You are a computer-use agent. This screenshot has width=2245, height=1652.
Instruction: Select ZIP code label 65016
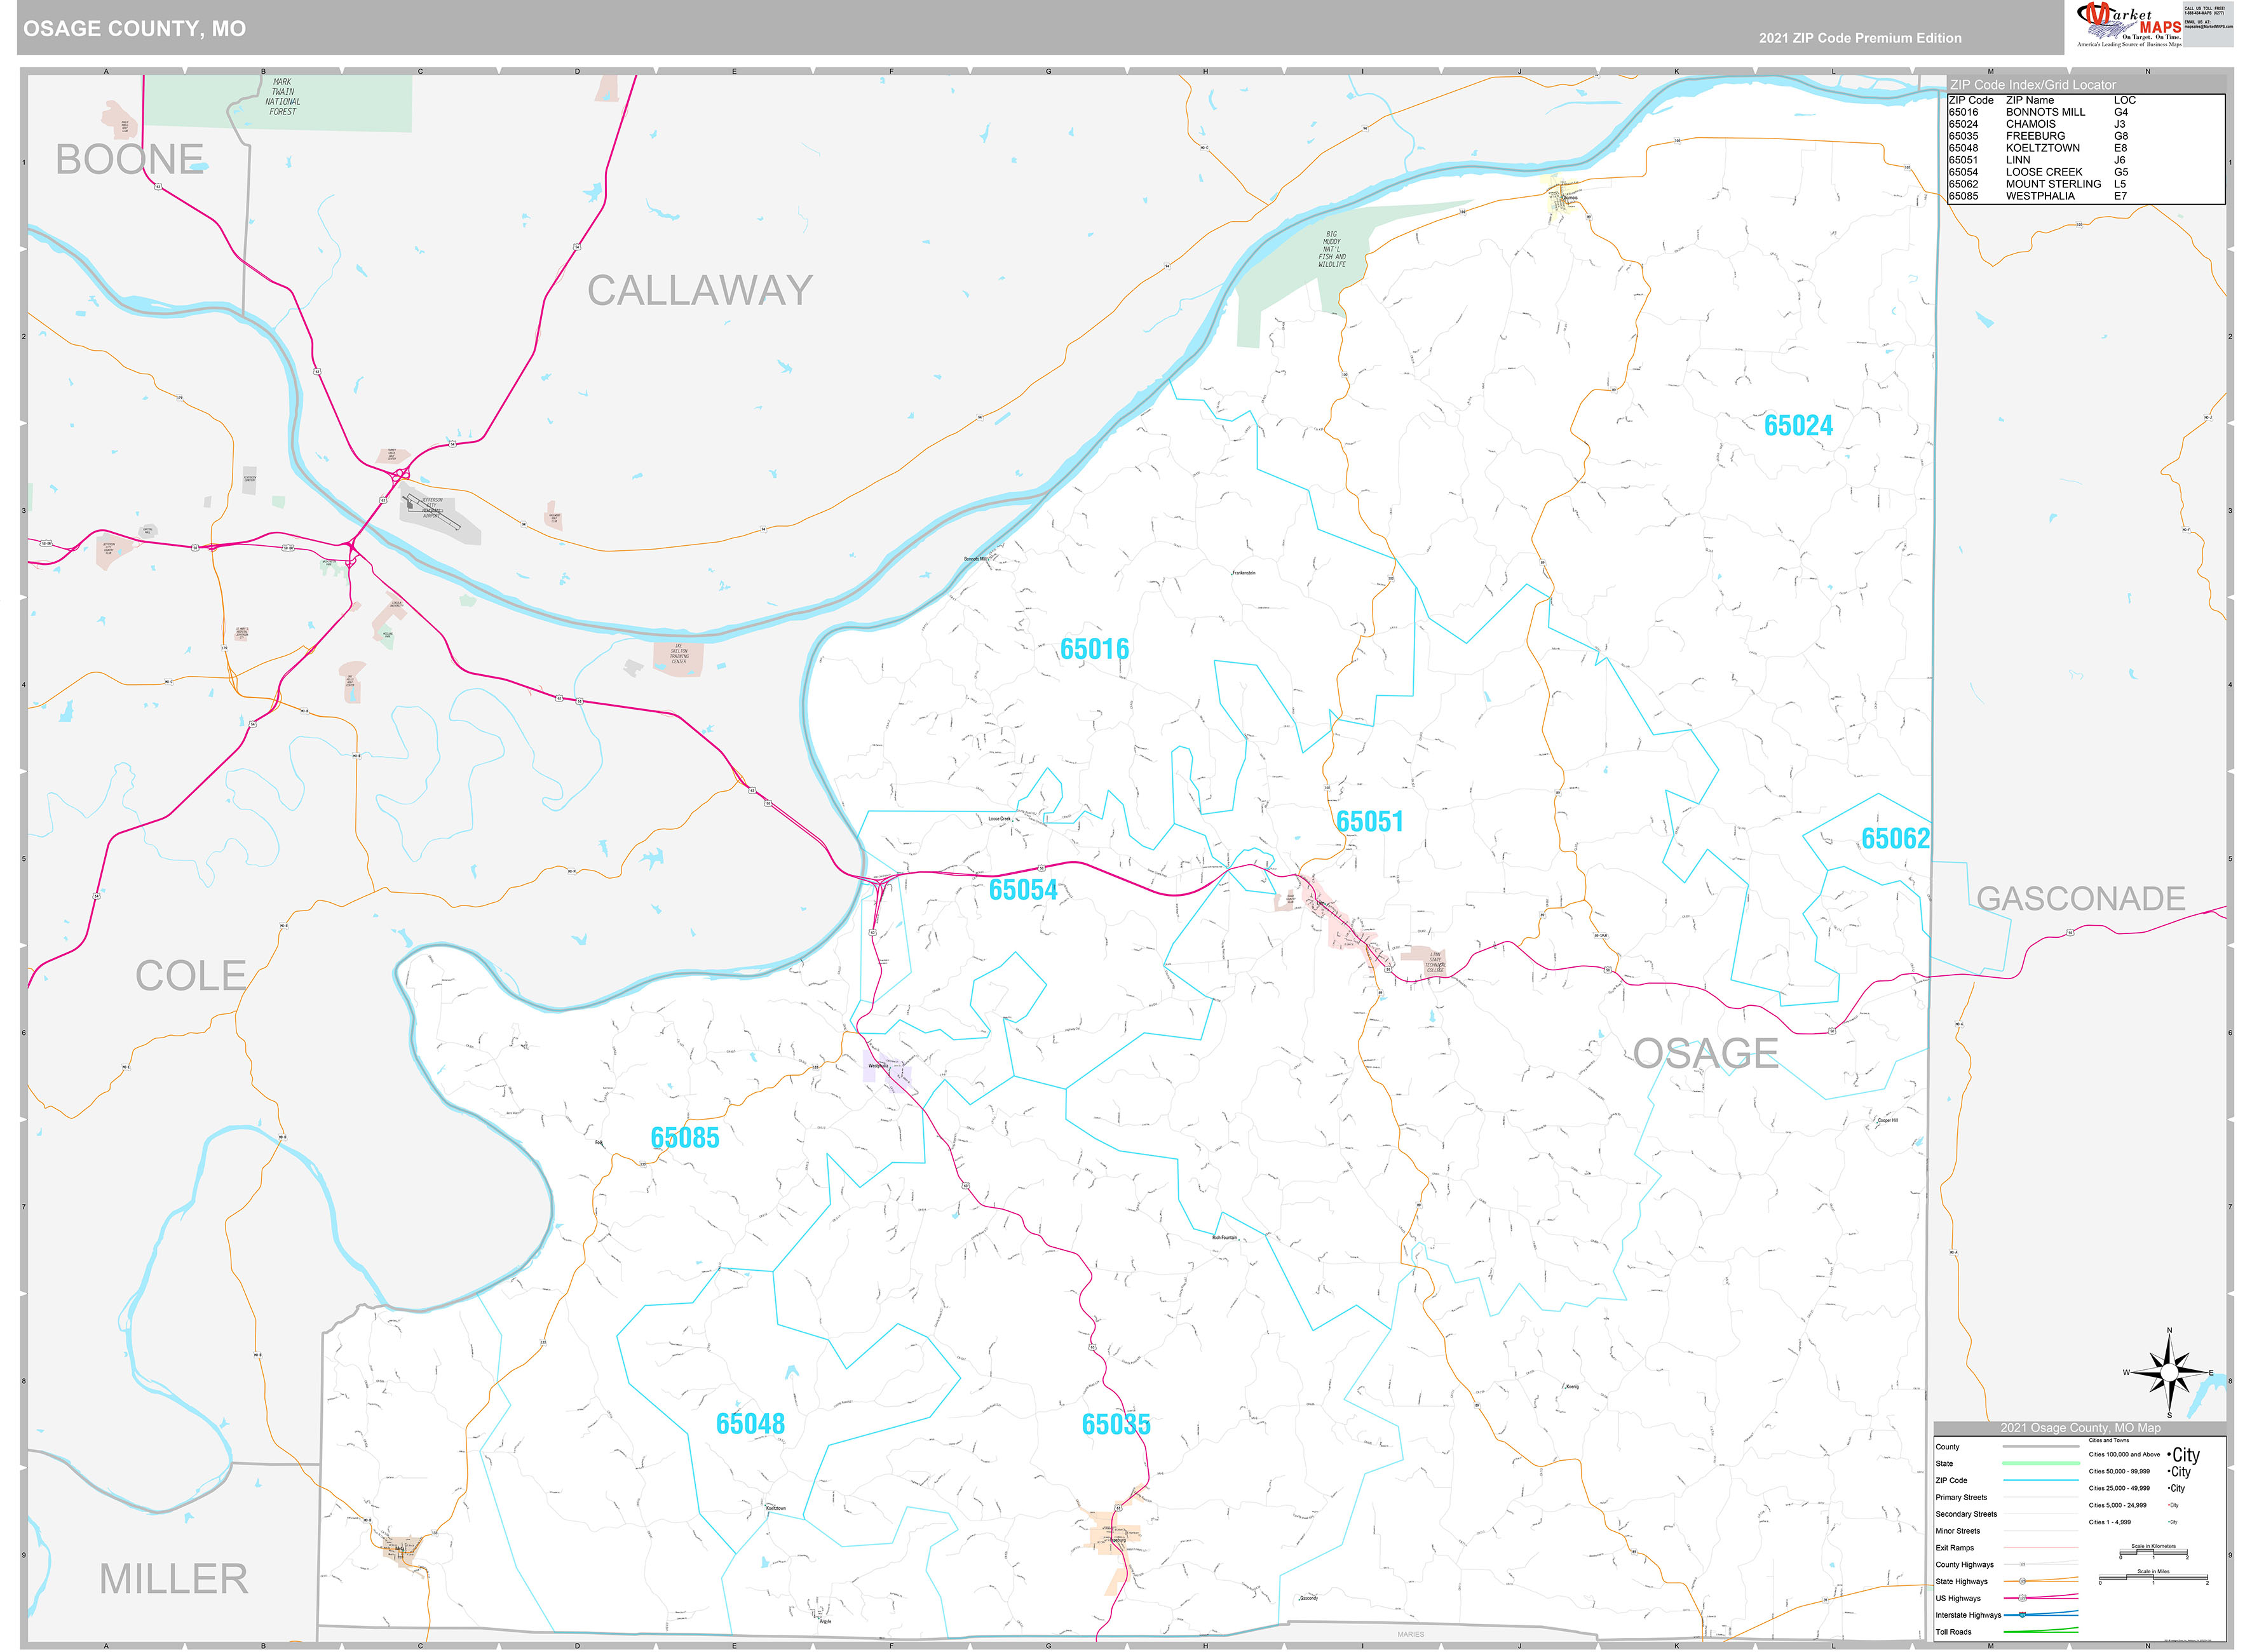pos(1094,650)
